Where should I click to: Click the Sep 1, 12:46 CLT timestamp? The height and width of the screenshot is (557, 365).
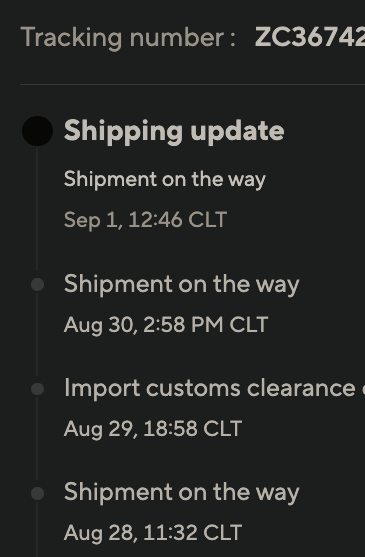145,220
